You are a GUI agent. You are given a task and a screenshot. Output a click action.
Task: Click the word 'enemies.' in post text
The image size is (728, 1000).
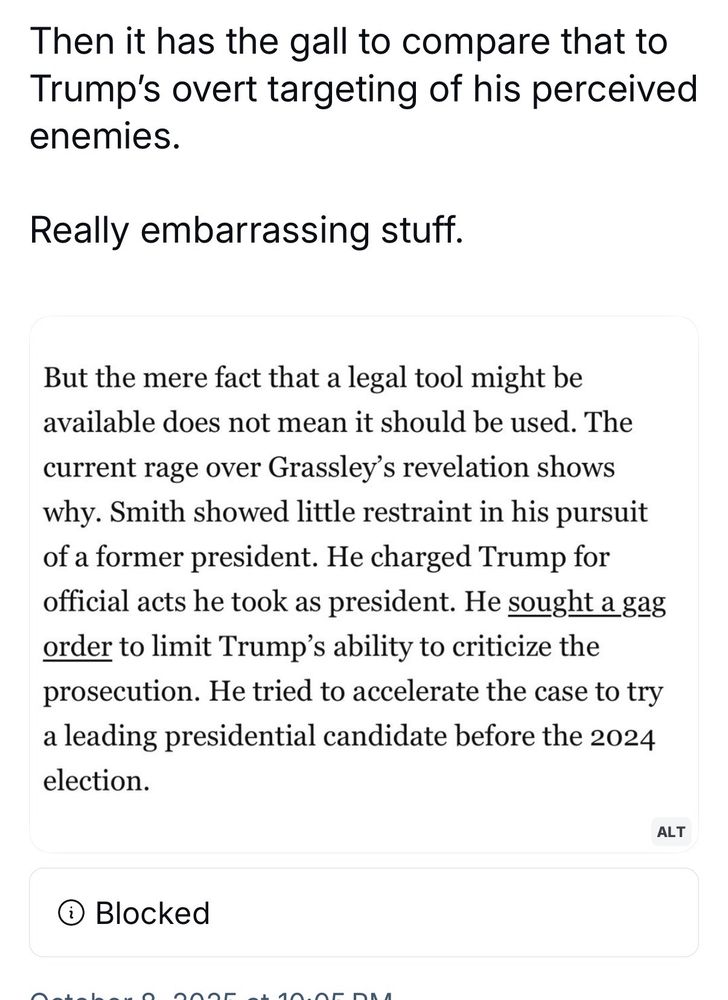[105, 136]
